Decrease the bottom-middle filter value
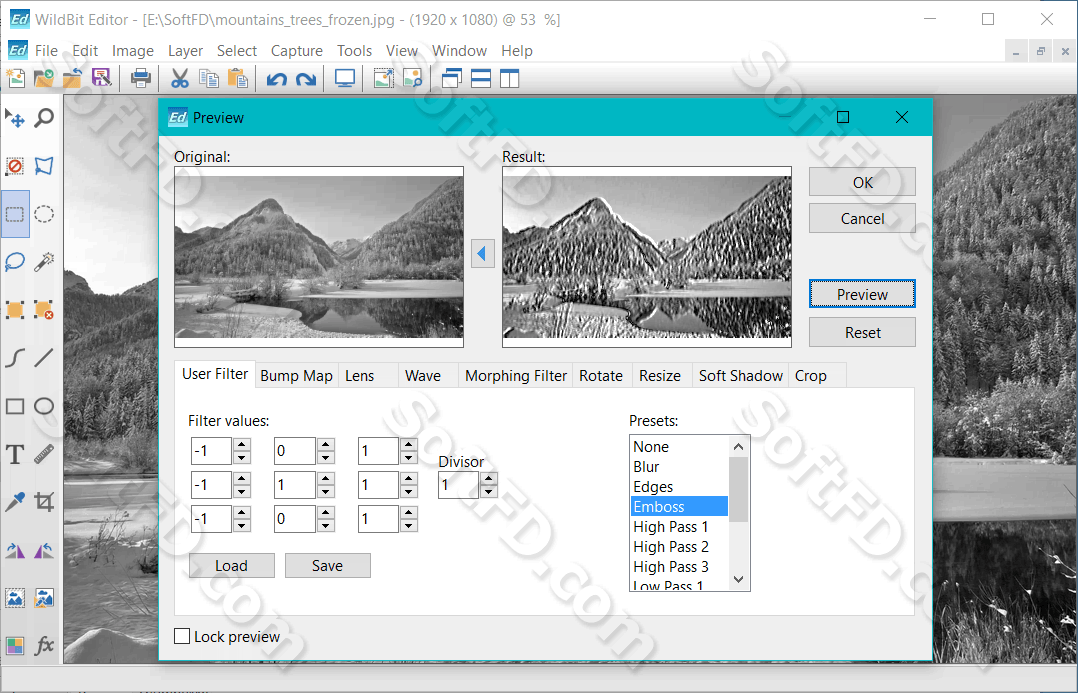Viewport: 1078px width, 693px height. coord(326,526)
